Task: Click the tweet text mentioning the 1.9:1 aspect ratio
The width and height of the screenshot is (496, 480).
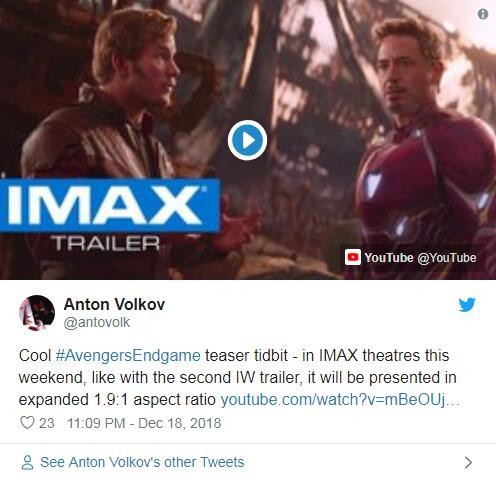Action: tap(239, 377)
